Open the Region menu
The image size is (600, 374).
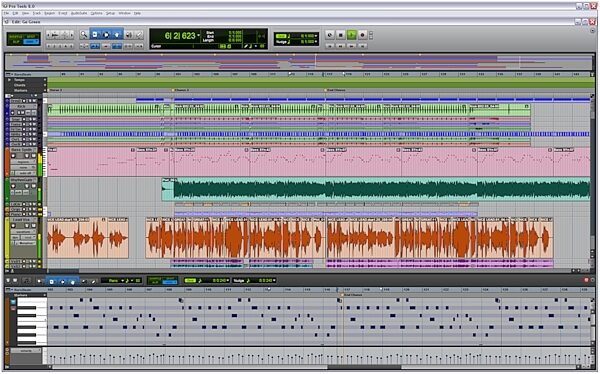click(x=49, y=13)
